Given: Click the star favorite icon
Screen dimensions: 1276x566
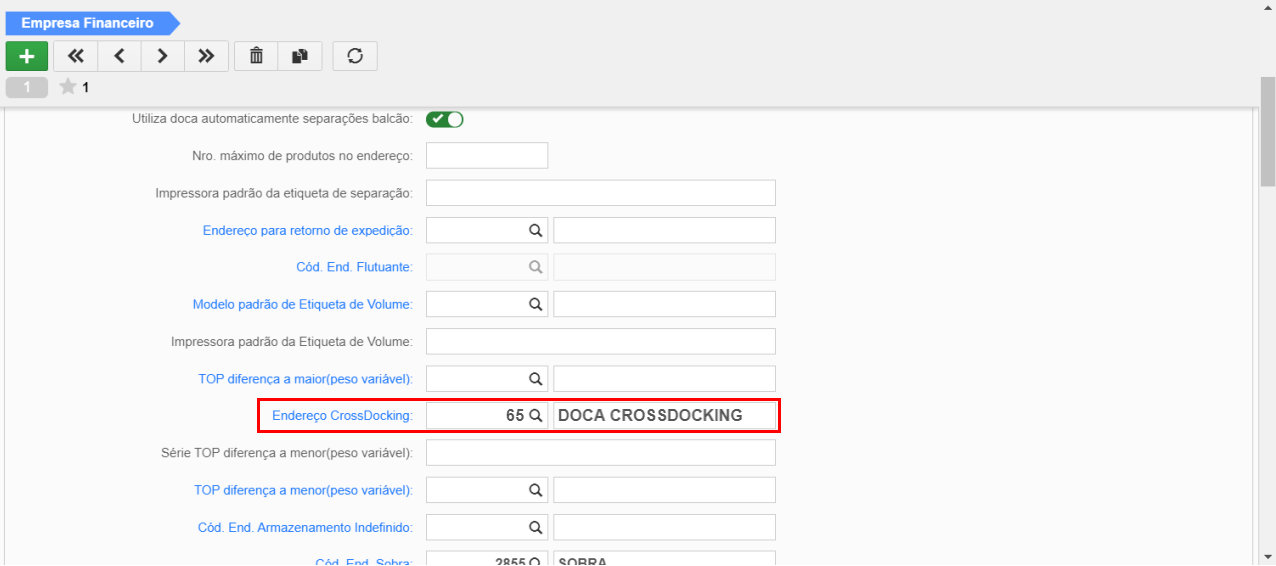Looking at the screenshot, I should tap(68, 87).
